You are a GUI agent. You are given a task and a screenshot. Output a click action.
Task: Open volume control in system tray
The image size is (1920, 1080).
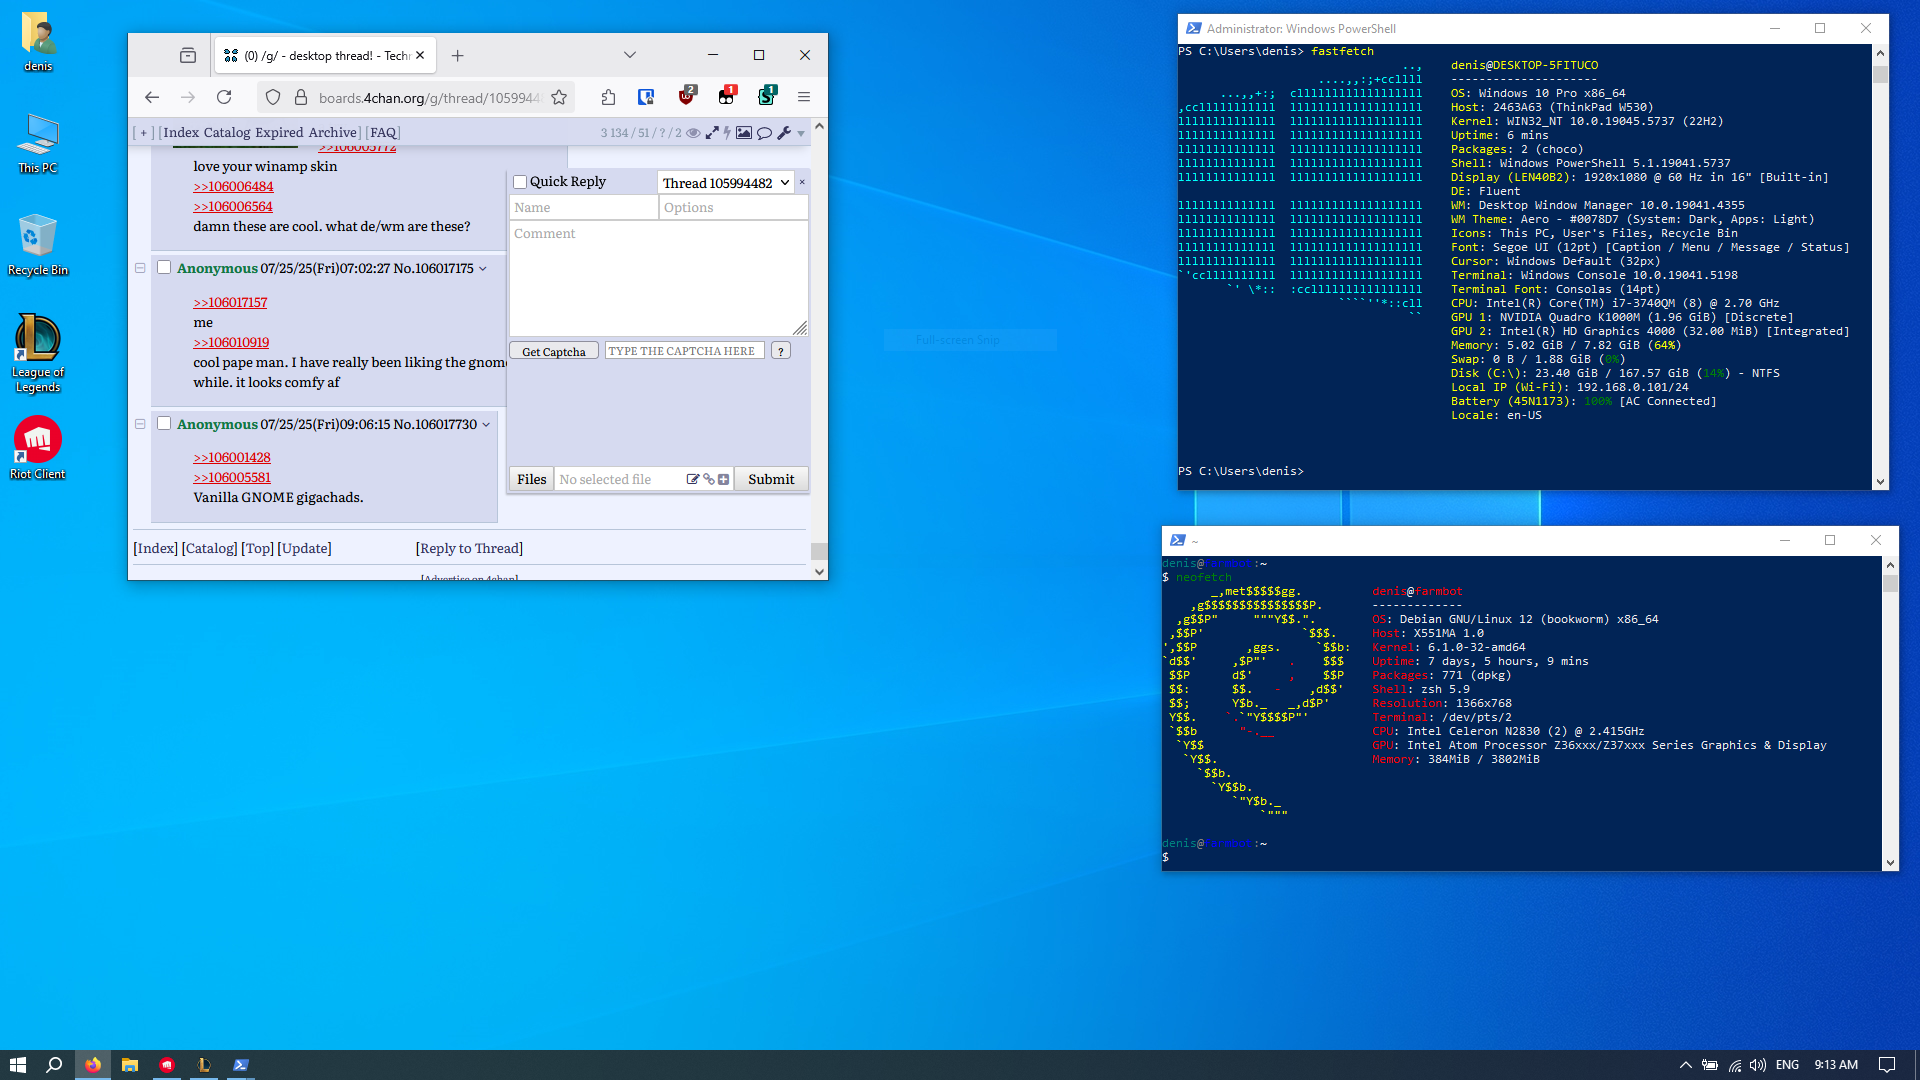(1757, 1065)
